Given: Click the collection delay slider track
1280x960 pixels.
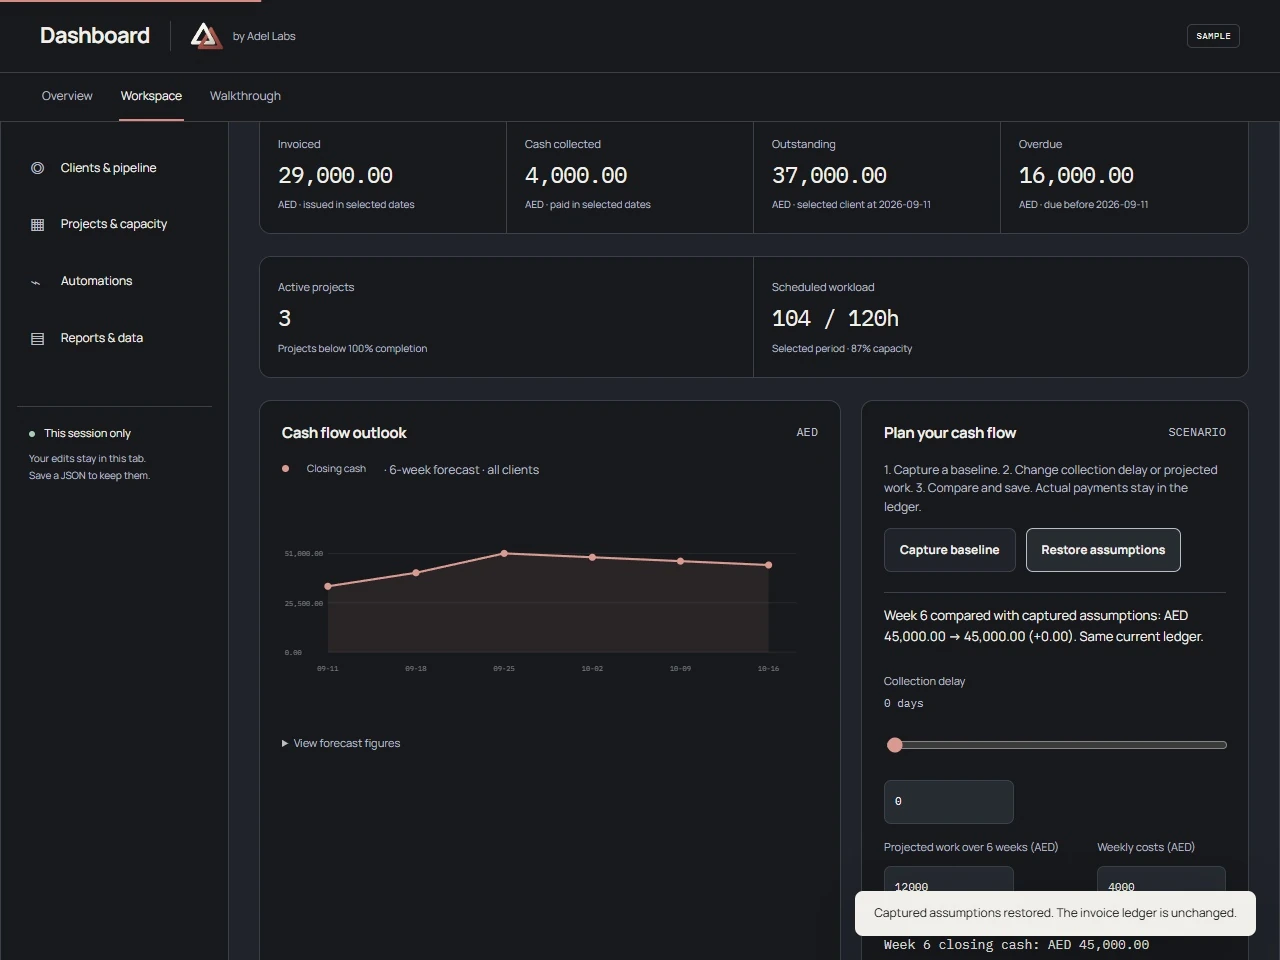Looking at the screenshot, I should coord(1055,745).
